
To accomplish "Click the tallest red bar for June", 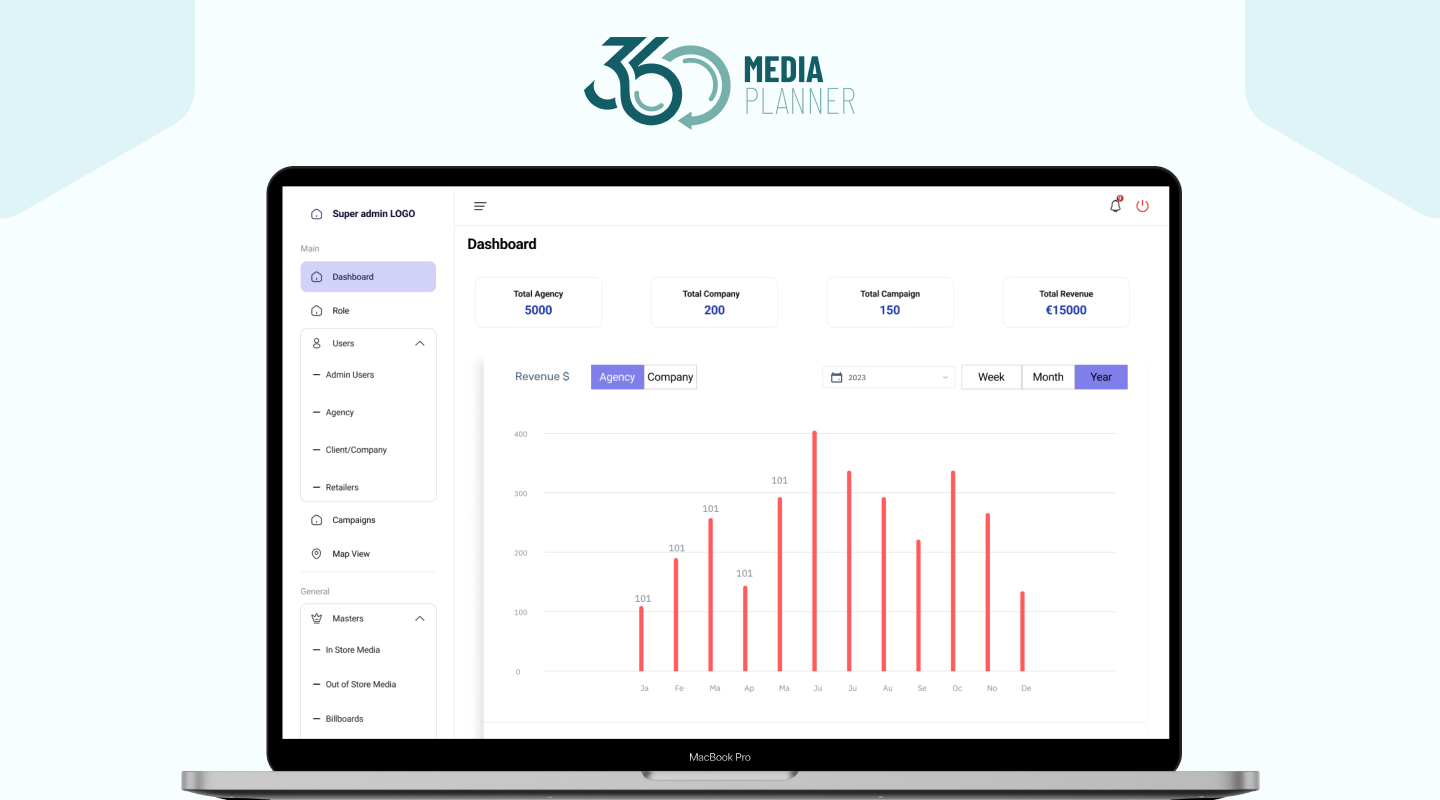I will pos(814,550).
